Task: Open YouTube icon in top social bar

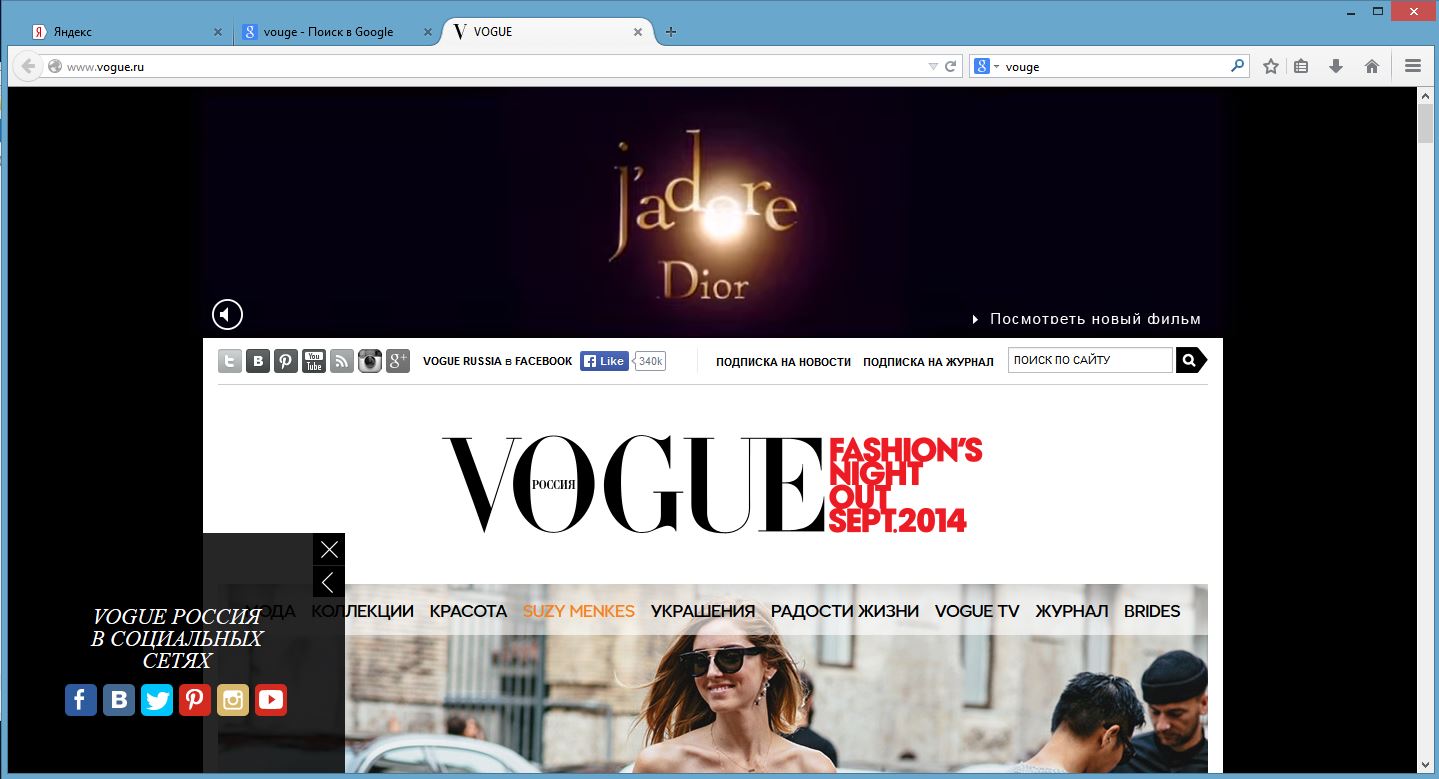Action: (314, 361)
